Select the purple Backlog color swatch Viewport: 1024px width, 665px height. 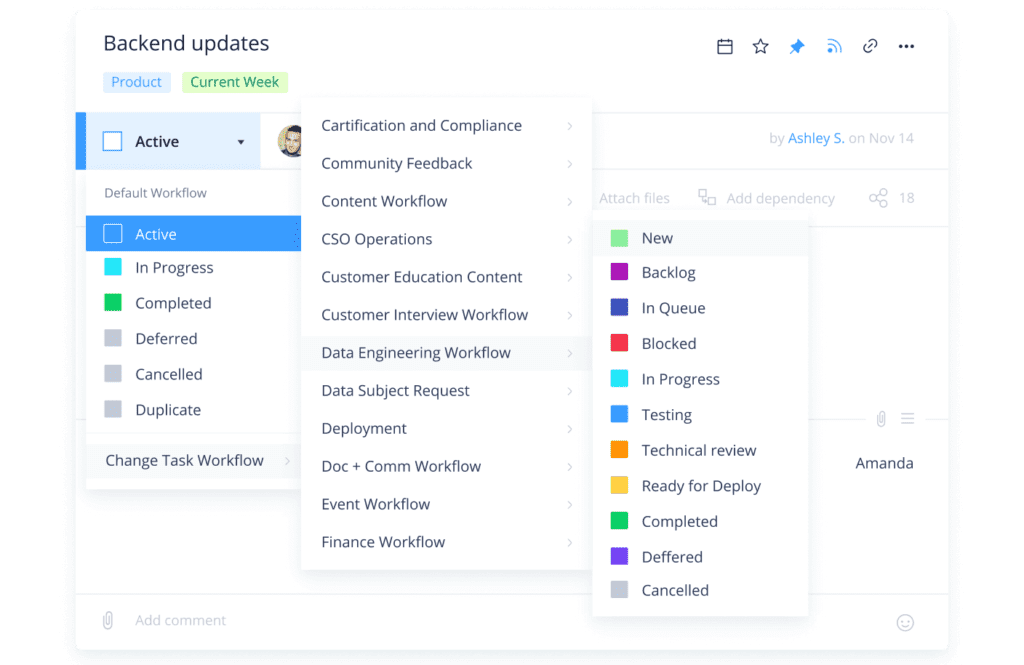(x=619, y=272)
